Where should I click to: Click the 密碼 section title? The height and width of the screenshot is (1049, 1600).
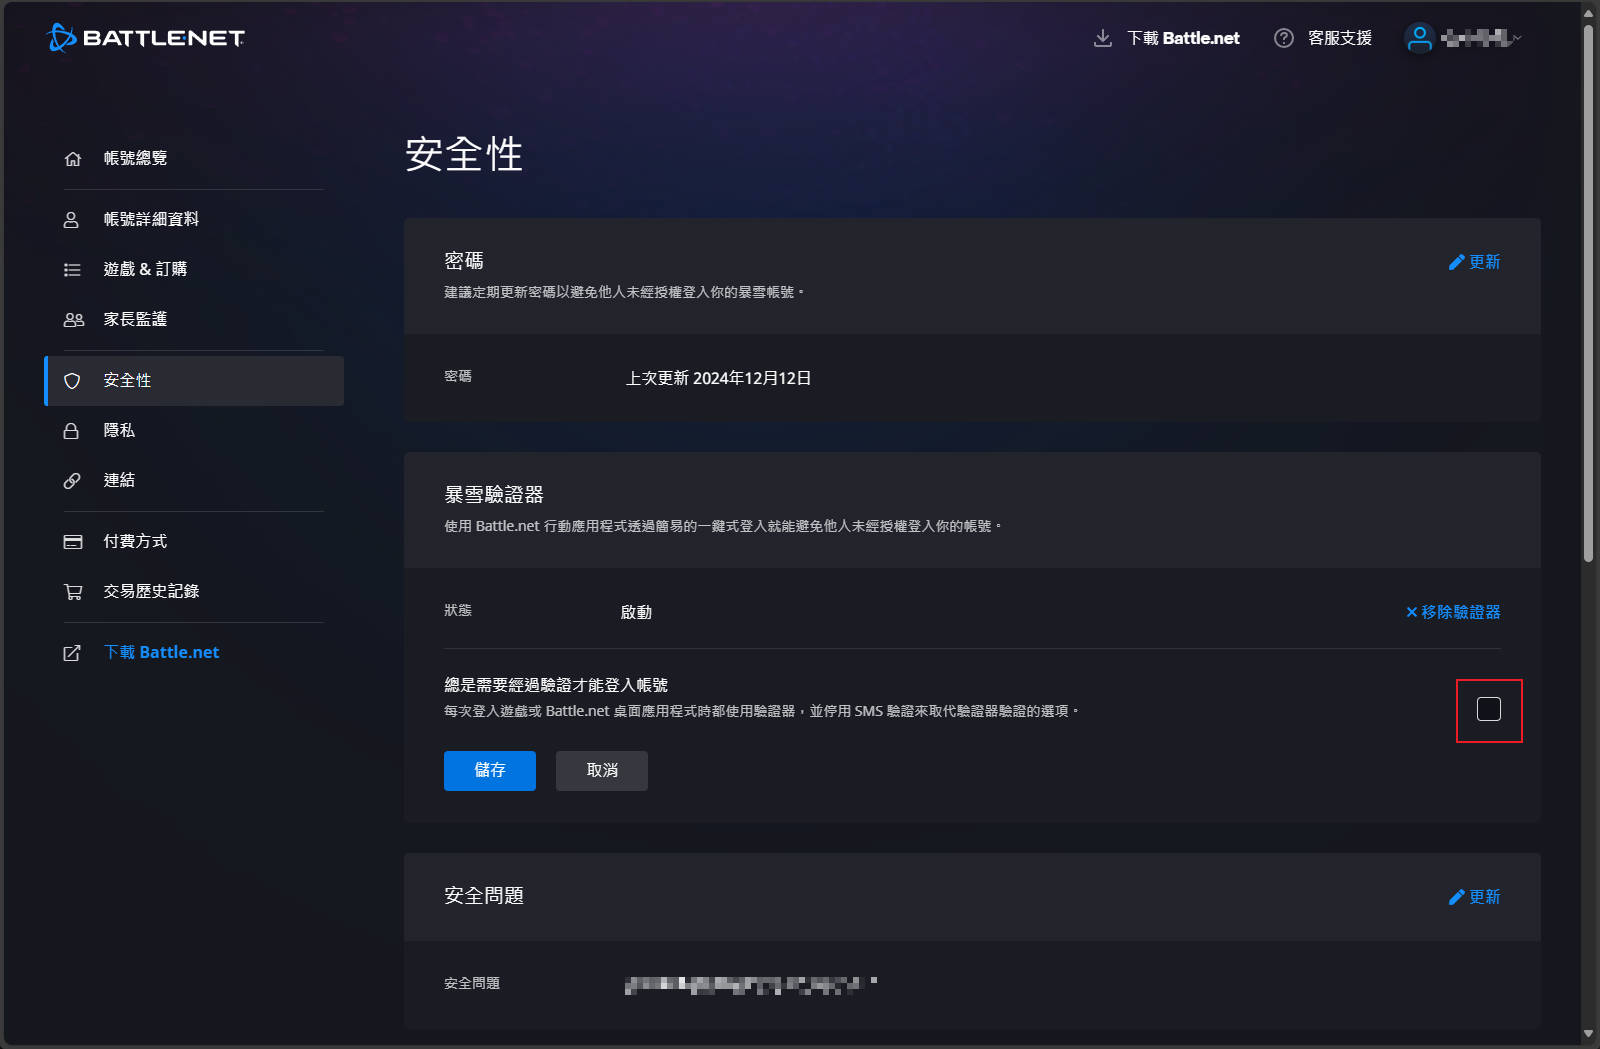click(x=464, y=261)
